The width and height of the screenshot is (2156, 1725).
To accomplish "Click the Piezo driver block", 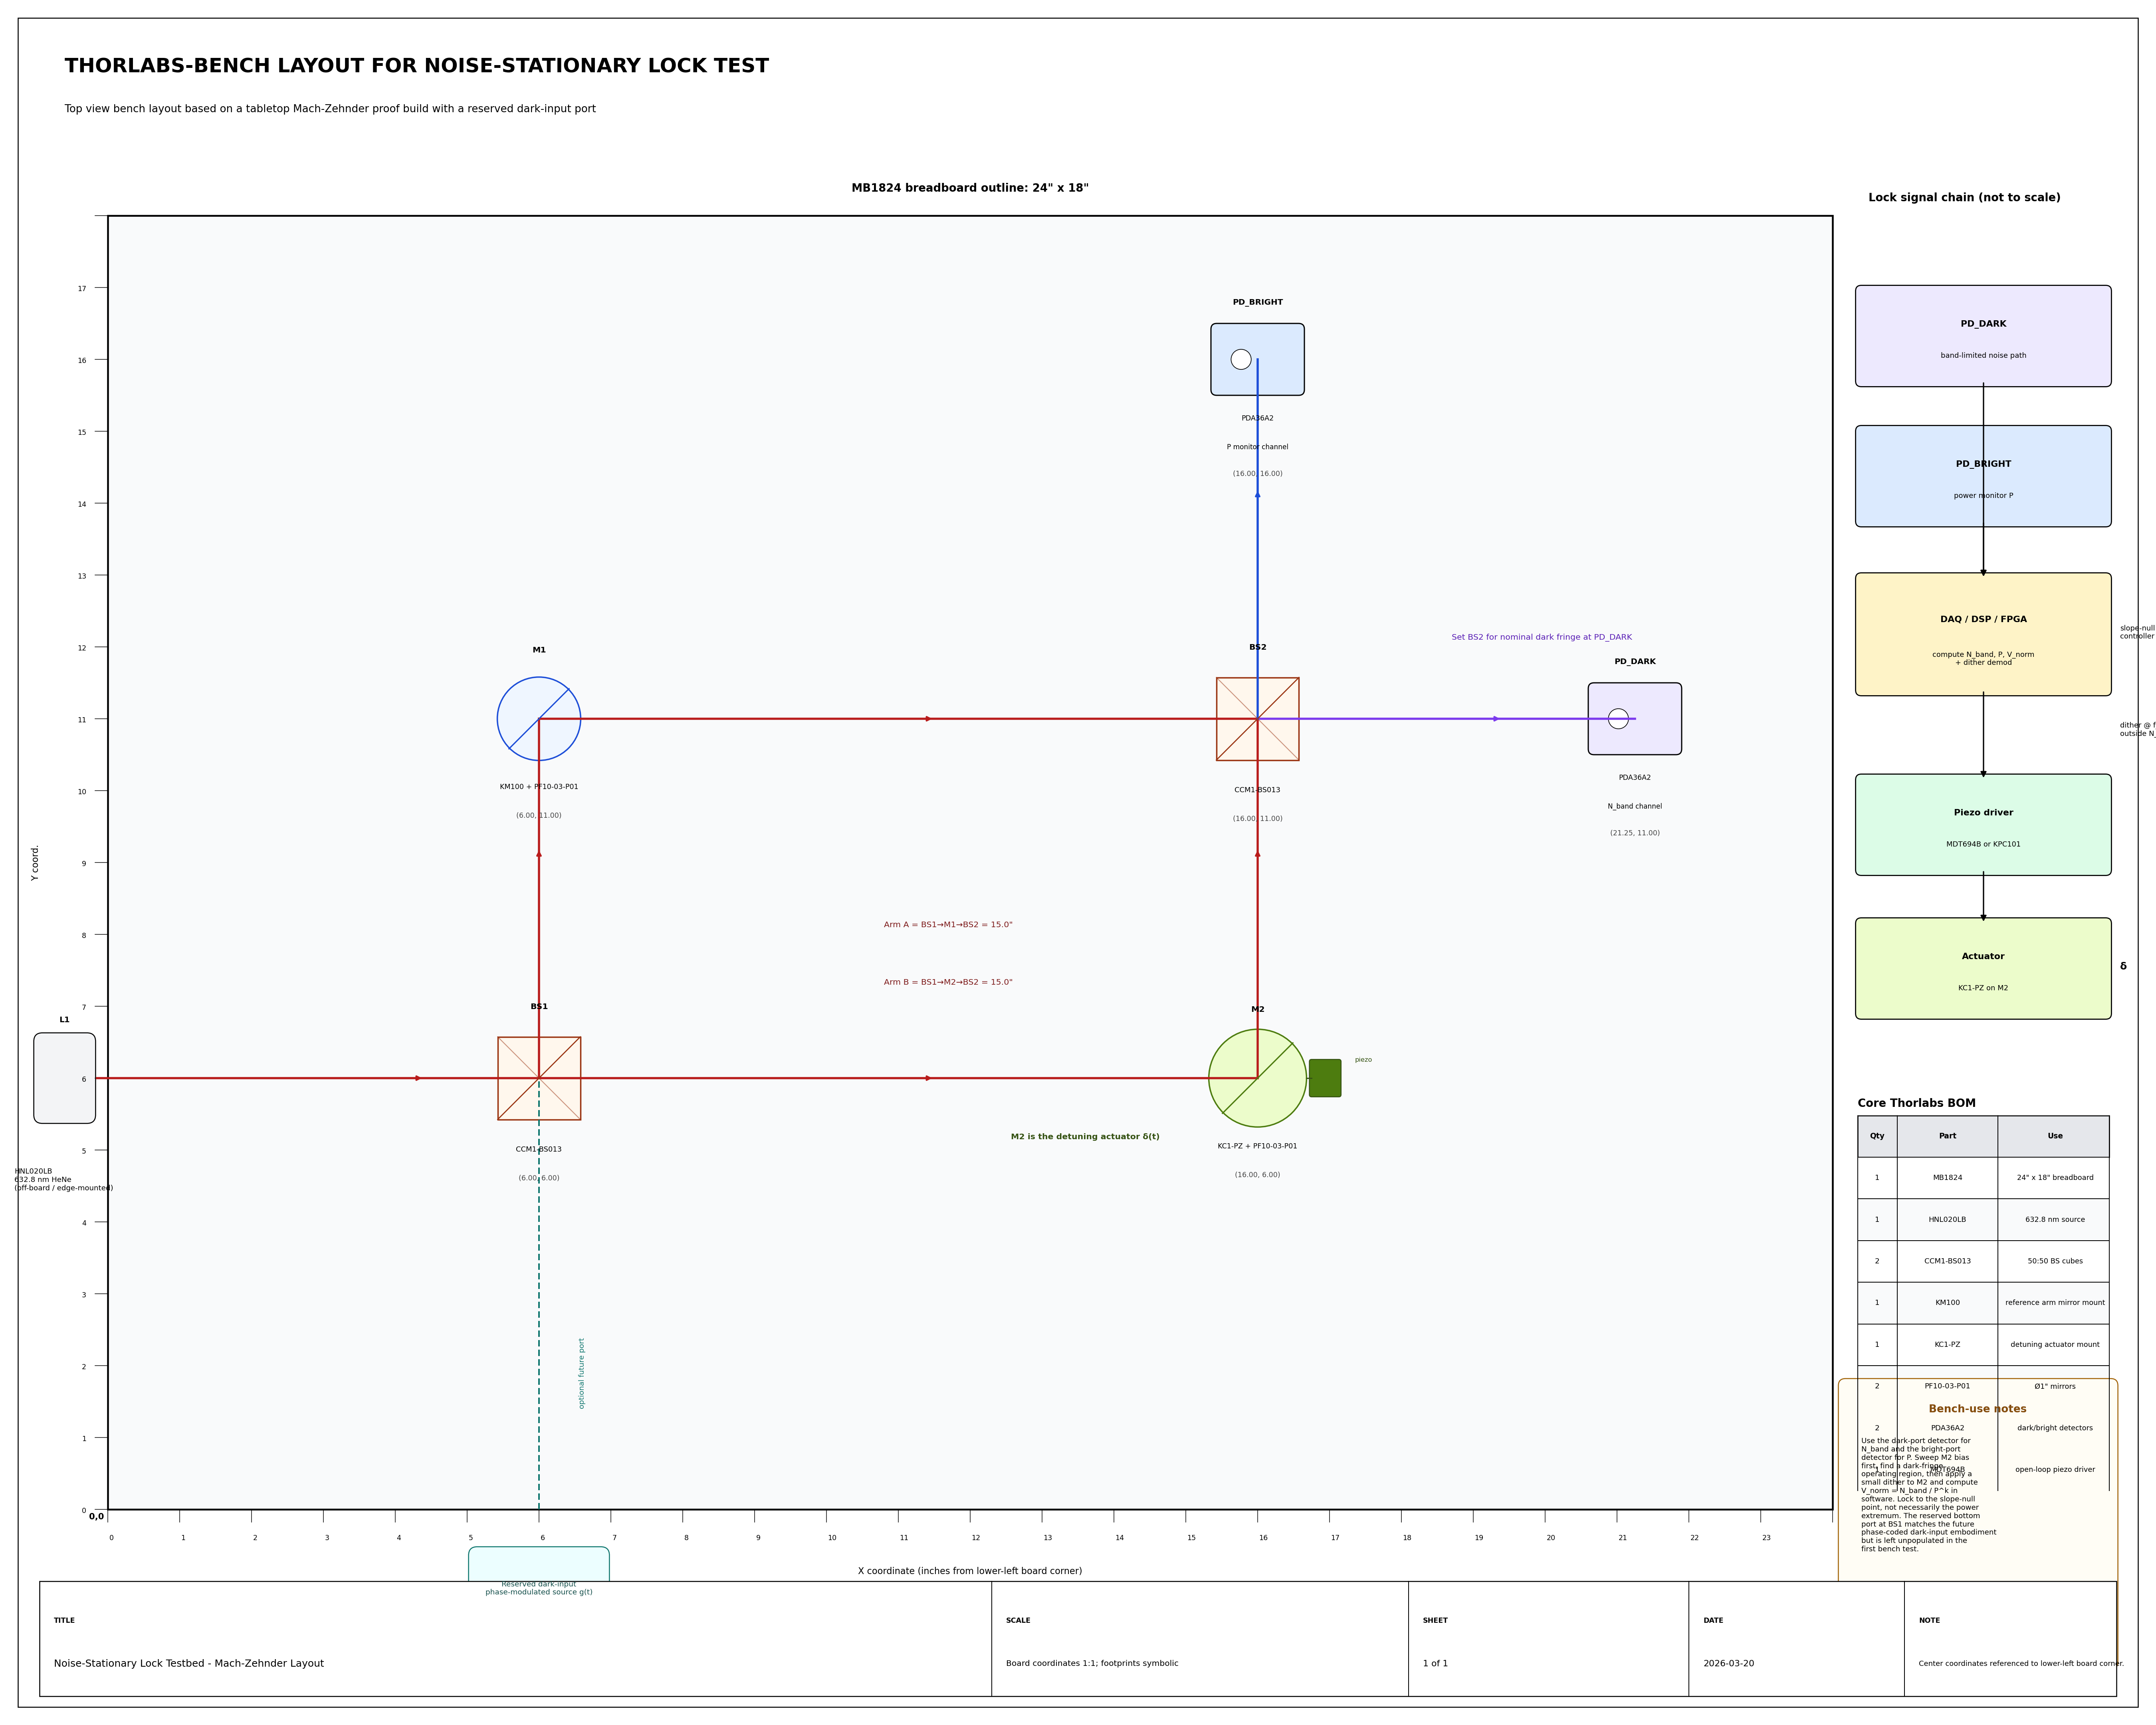I will coord(1983,825).
